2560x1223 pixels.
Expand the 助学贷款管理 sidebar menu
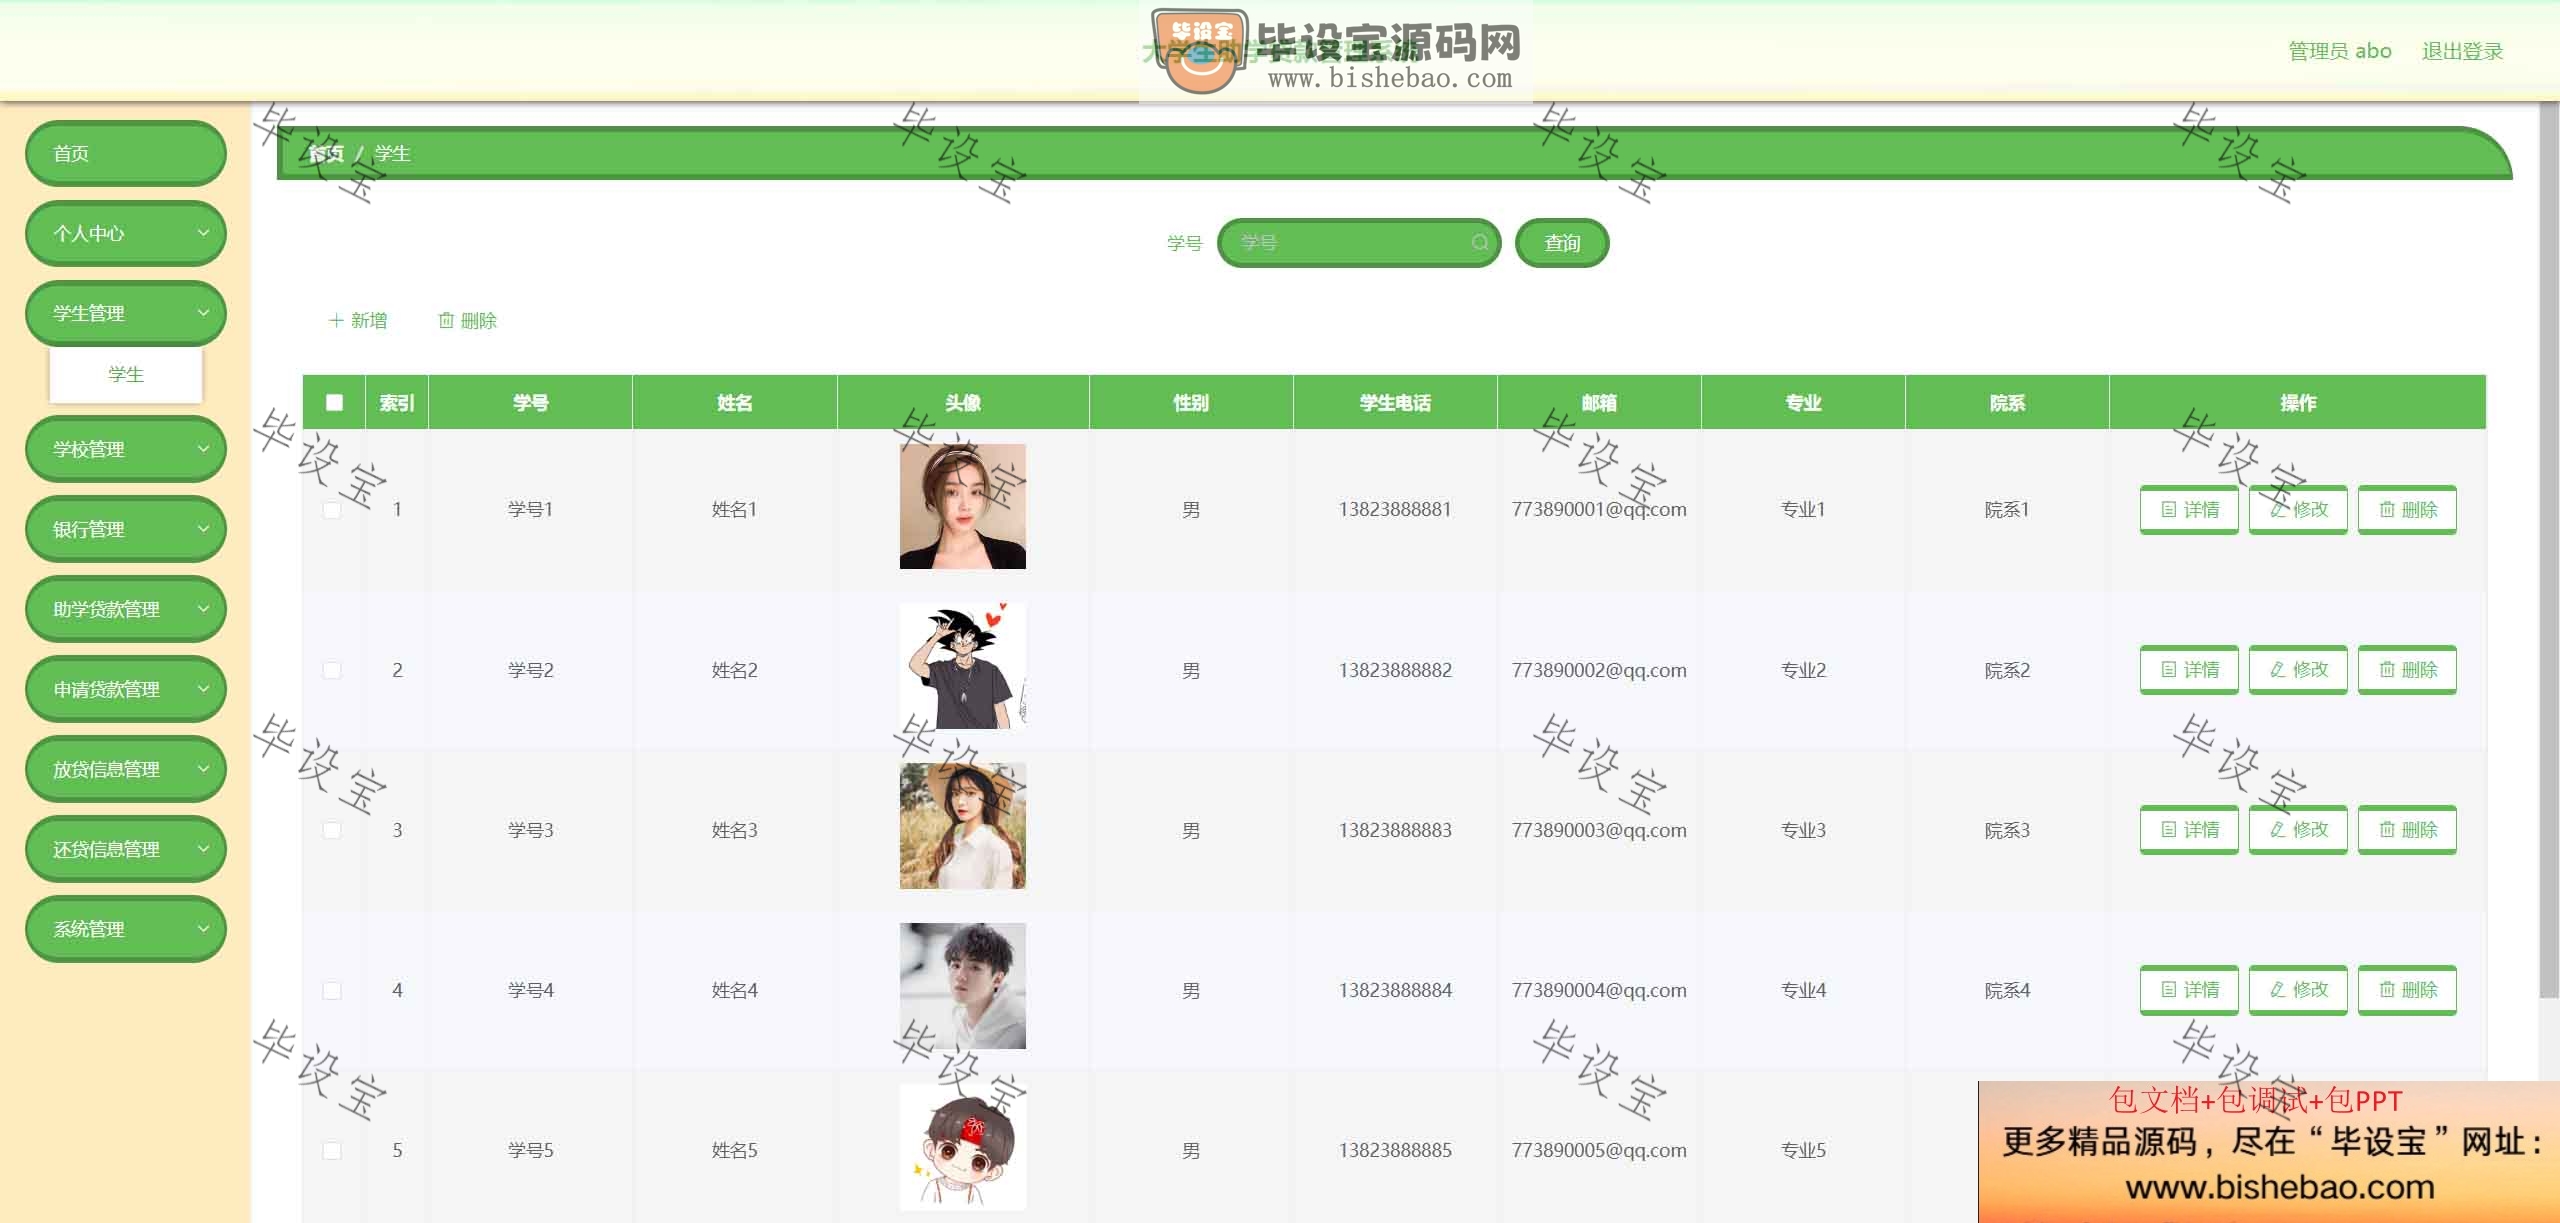tap(126, 609)
